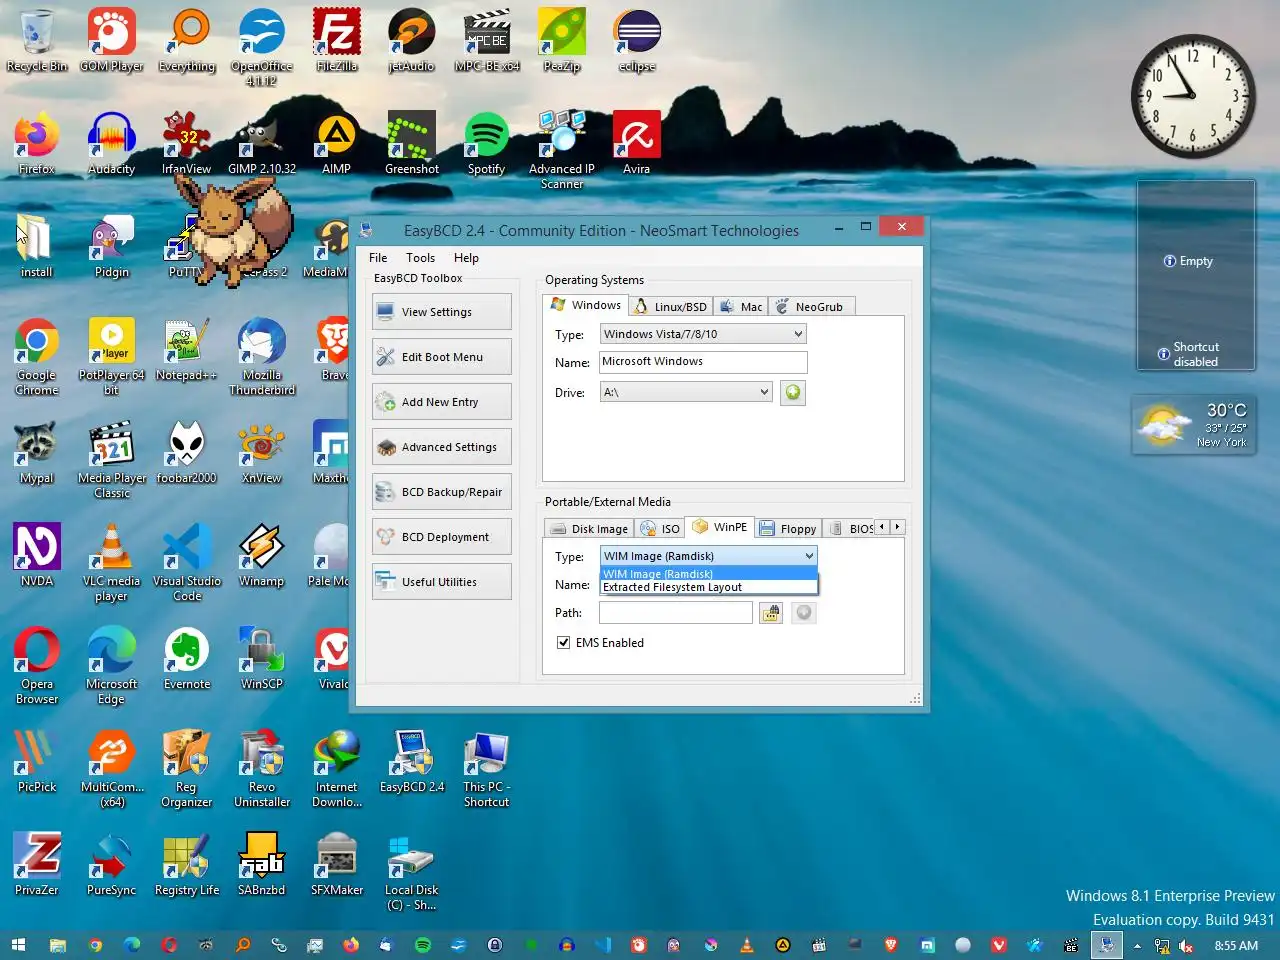Open the eclipse desktop shortcut
Image resolution: width=1280 pixels, height=960 pixels.
(x=637, y=40)
